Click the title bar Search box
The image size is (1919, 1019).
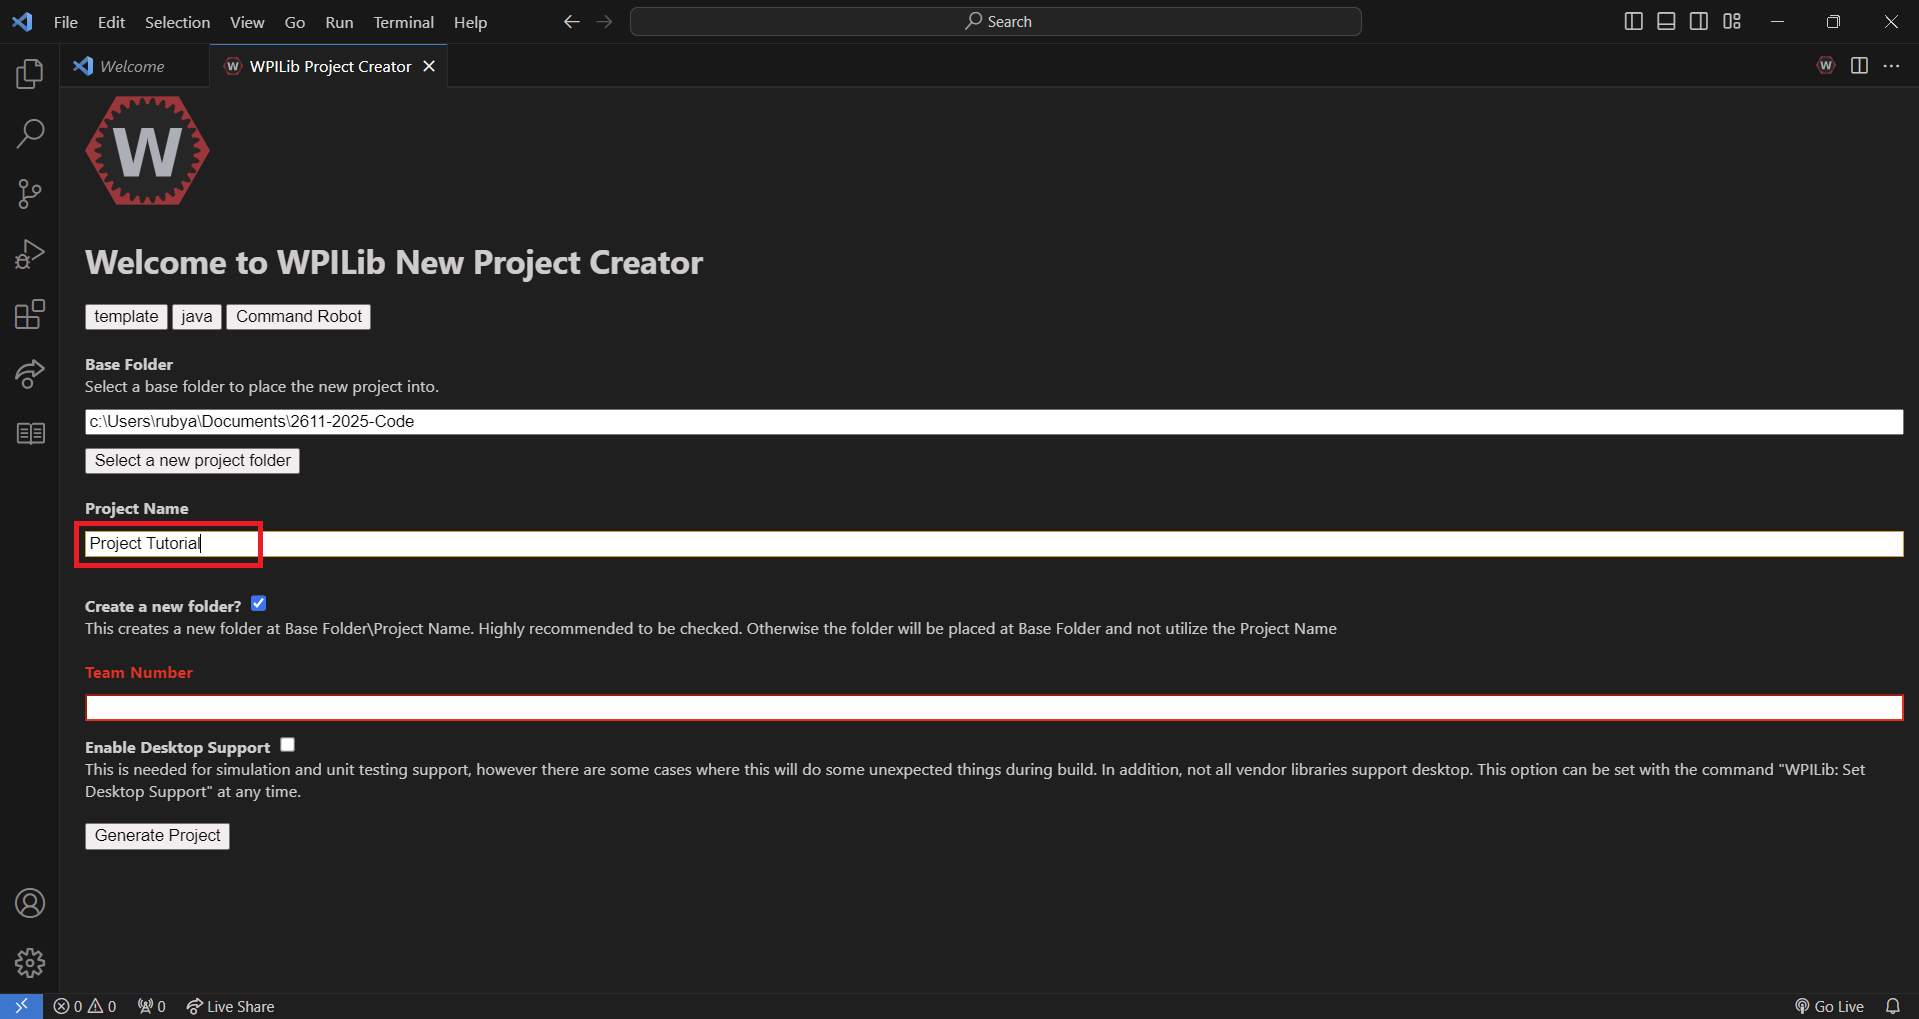click(x=996, y=22)
